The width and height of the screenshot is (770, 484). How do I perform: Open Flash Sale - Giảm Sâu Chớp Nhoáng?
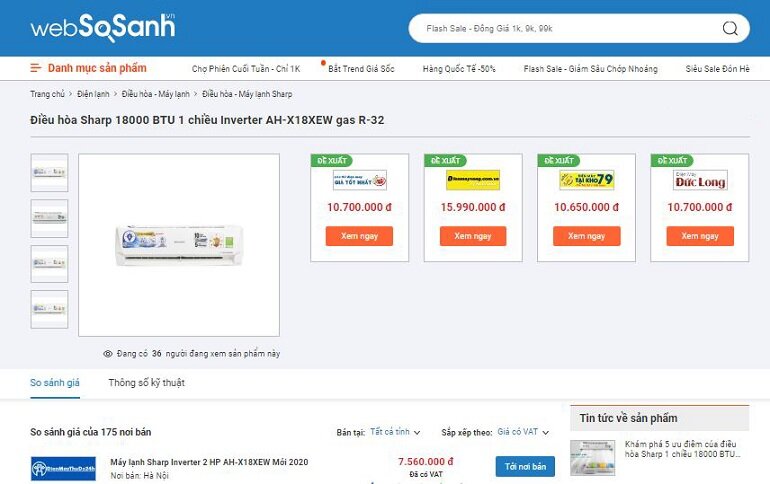tap(590, 69)
